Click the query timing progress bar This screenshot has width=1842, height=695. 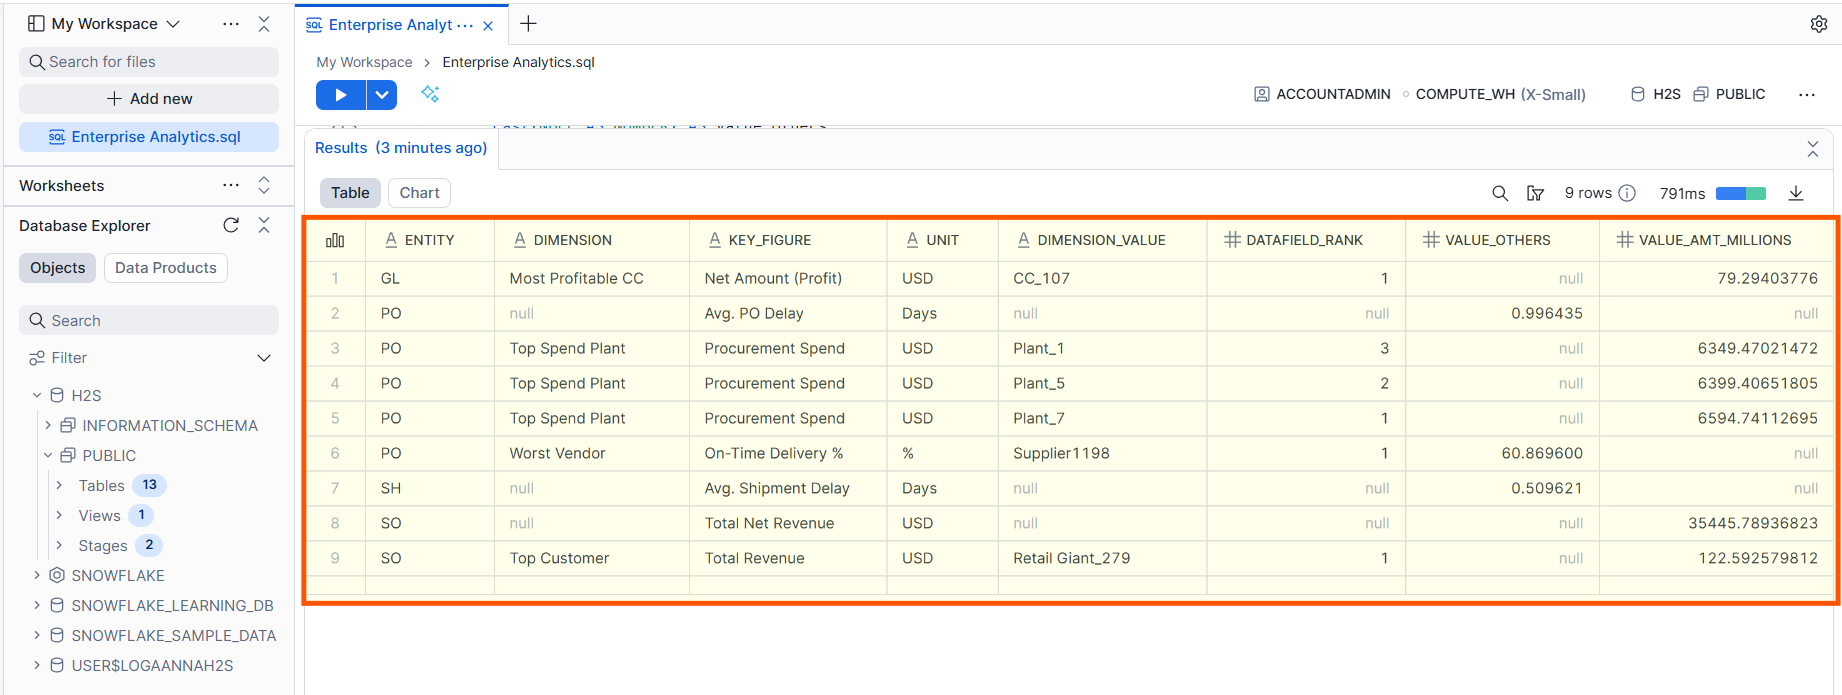click(1740, 193)
